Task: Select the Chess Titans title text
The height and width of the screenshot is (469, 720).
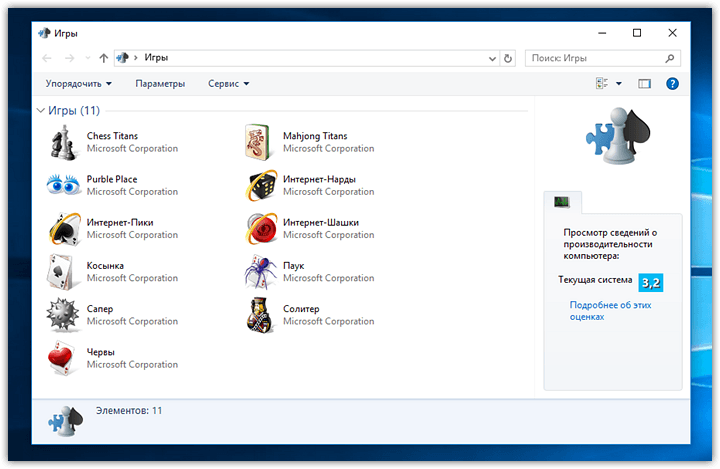Action: 112,136
